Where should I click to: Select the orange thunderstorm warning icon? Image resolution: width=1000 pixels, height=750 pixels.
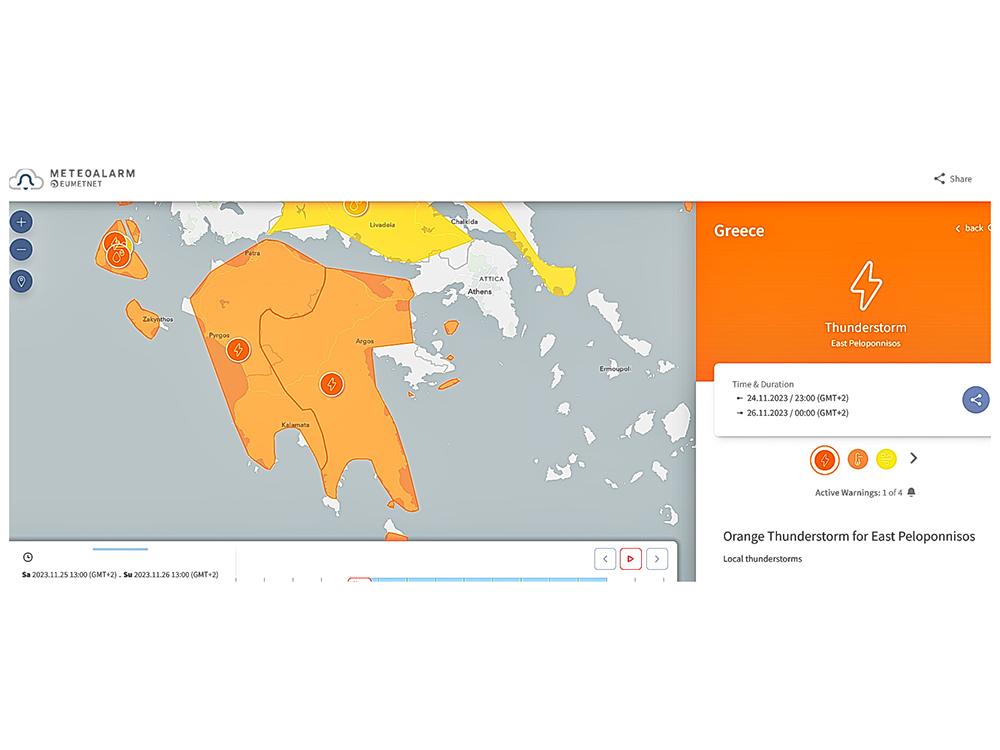pyautogui.click(x=825, y=460)
